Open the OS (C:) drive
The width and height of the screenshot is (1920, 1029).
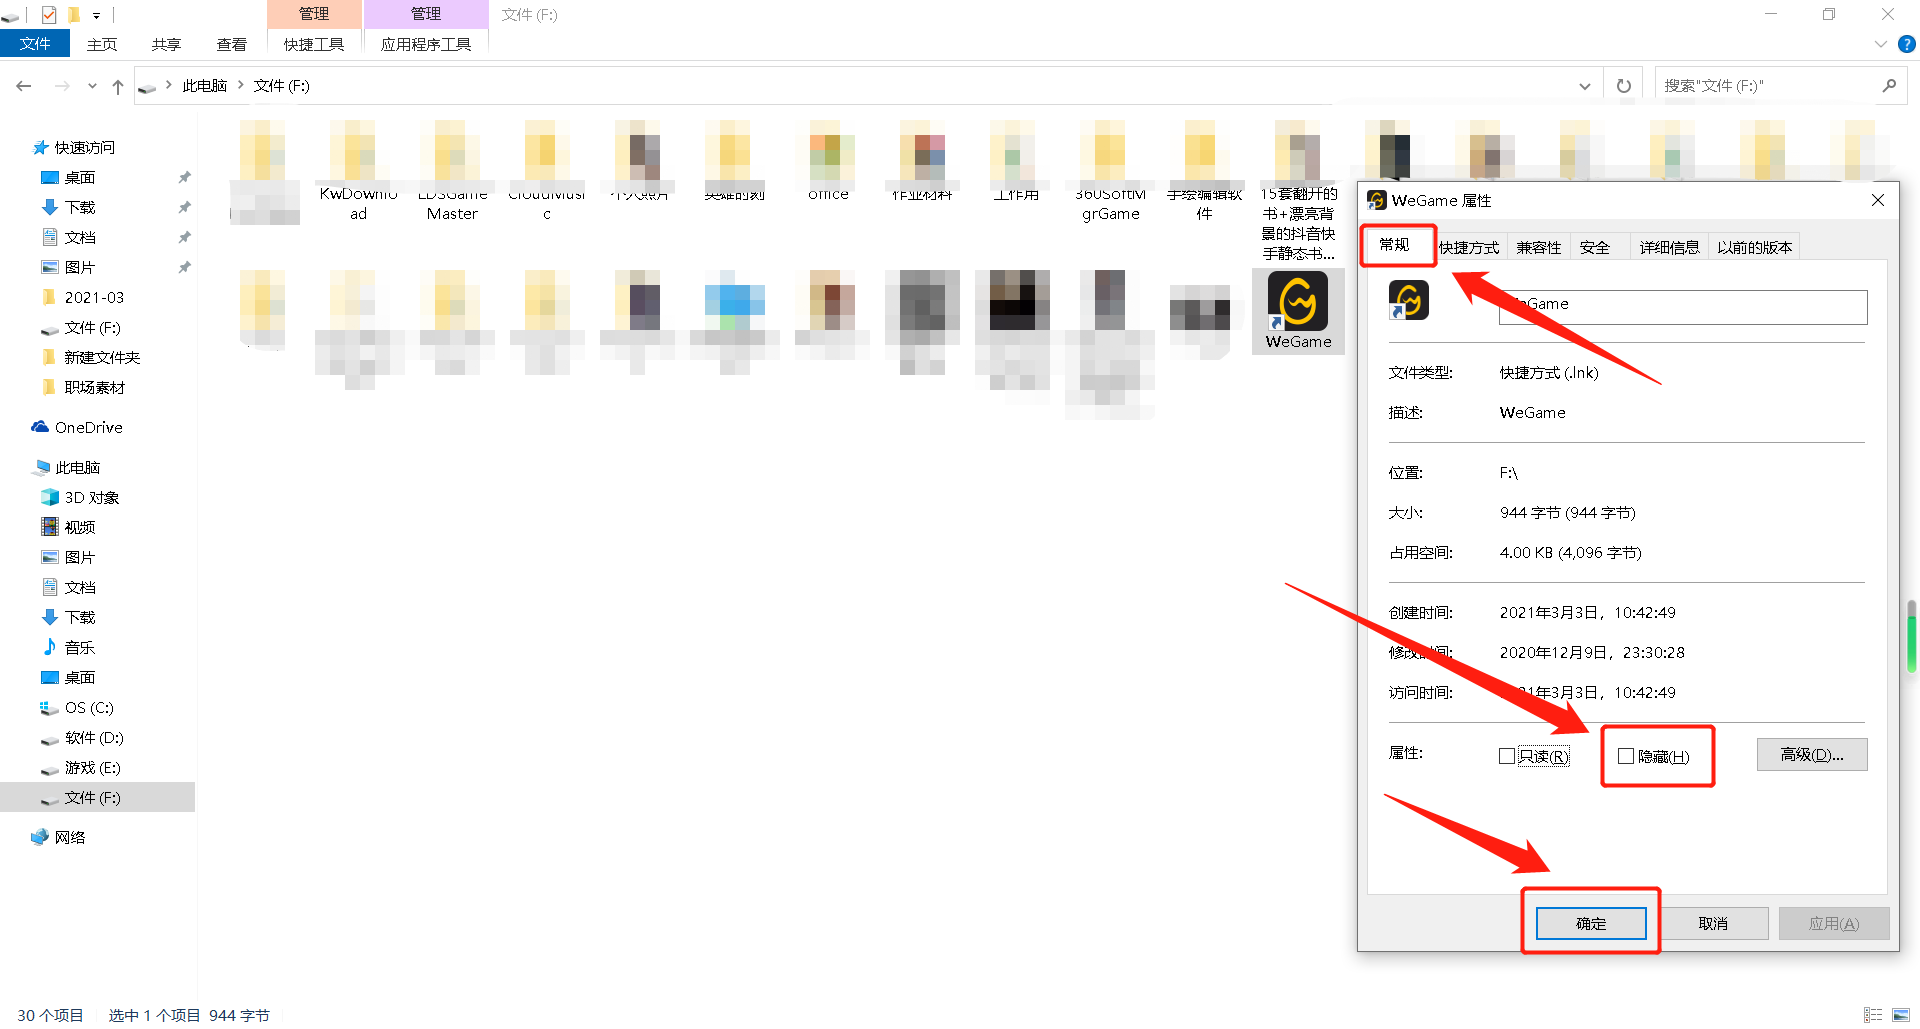coord(89,708)
